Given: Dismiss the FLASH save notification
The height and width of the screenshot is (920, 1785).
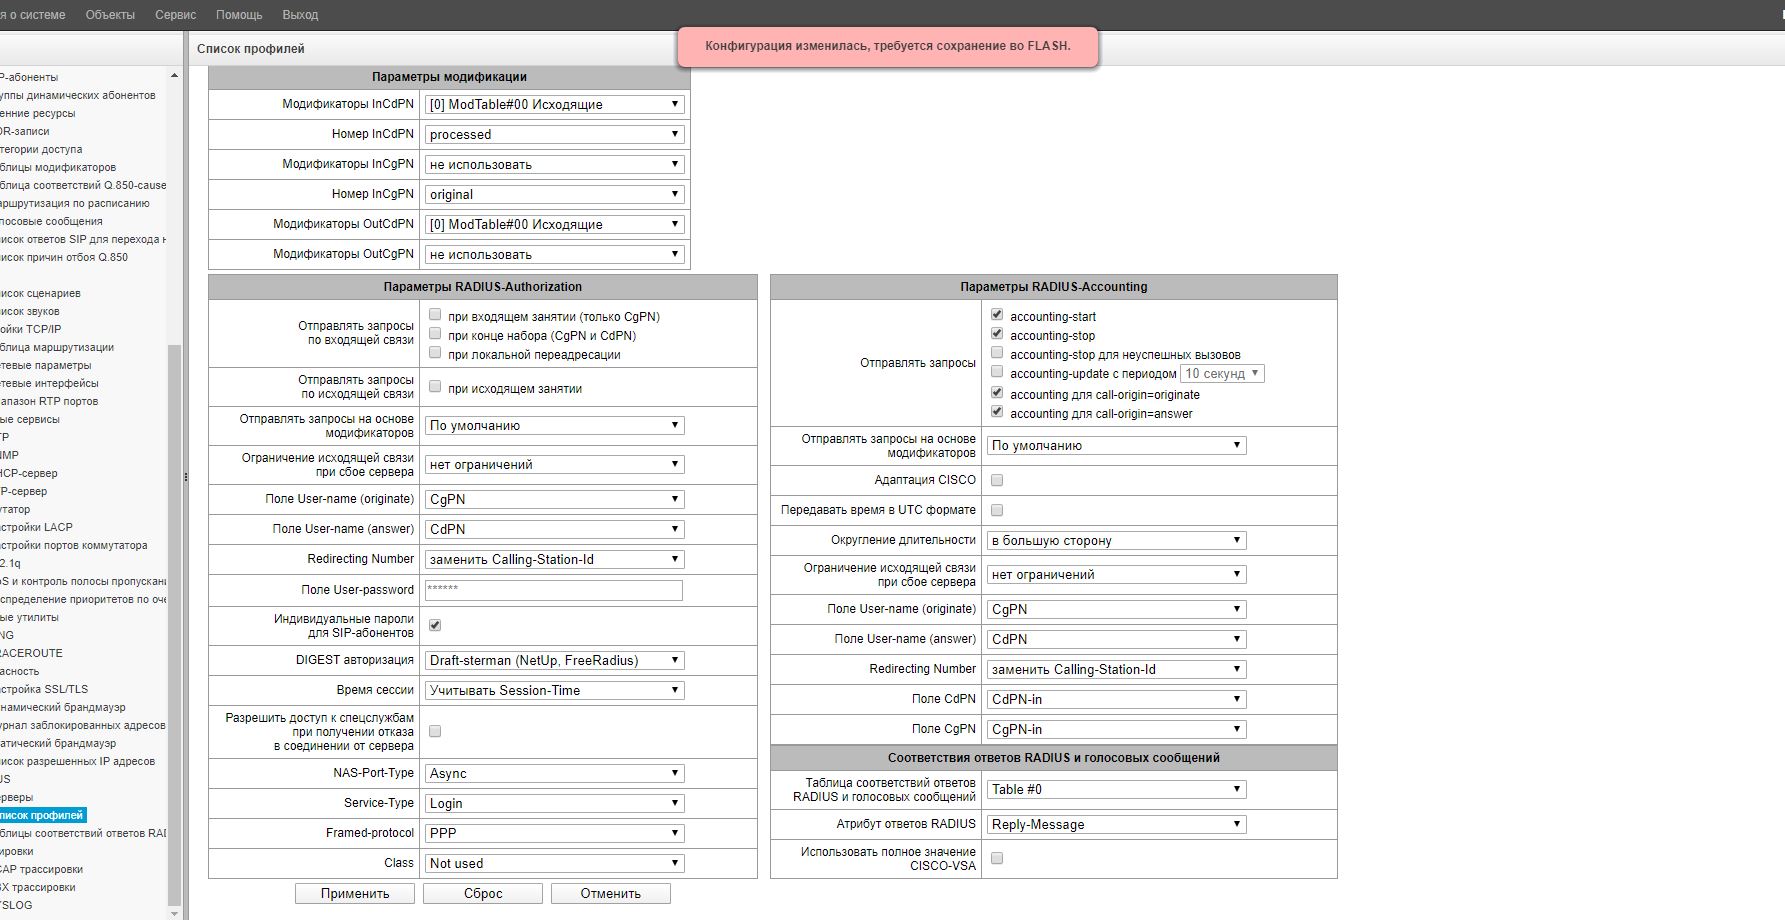Looking at the screenshot, I should 888,46.
